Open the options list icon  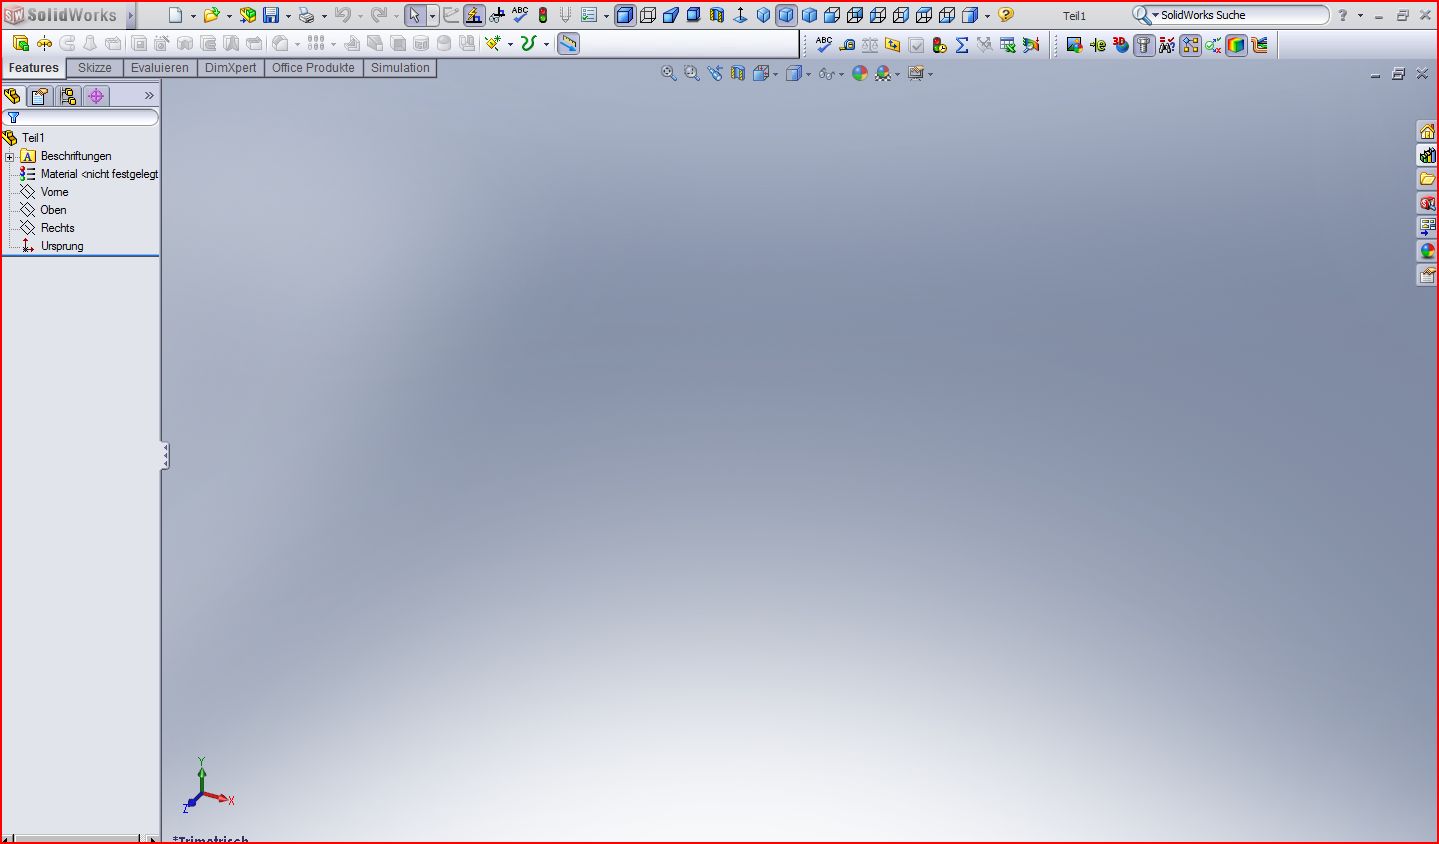point(589,15)
